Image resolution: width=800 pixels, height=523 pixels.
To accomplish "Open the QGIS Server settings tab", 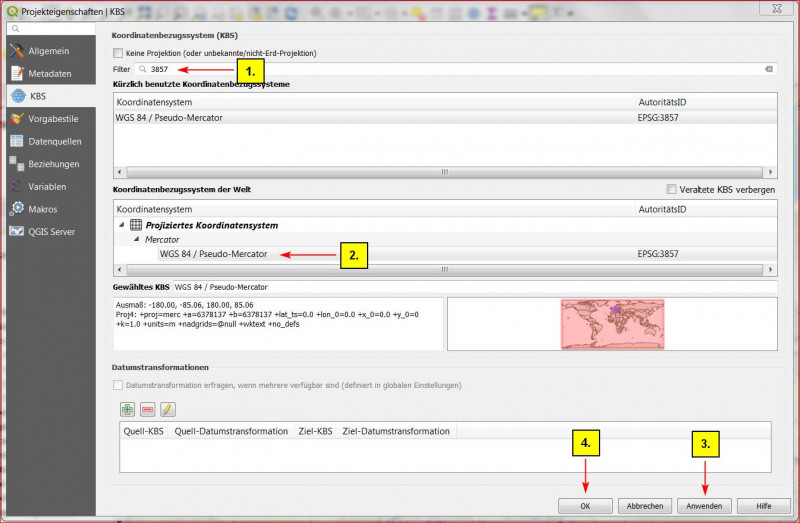I will coord(50,232).
